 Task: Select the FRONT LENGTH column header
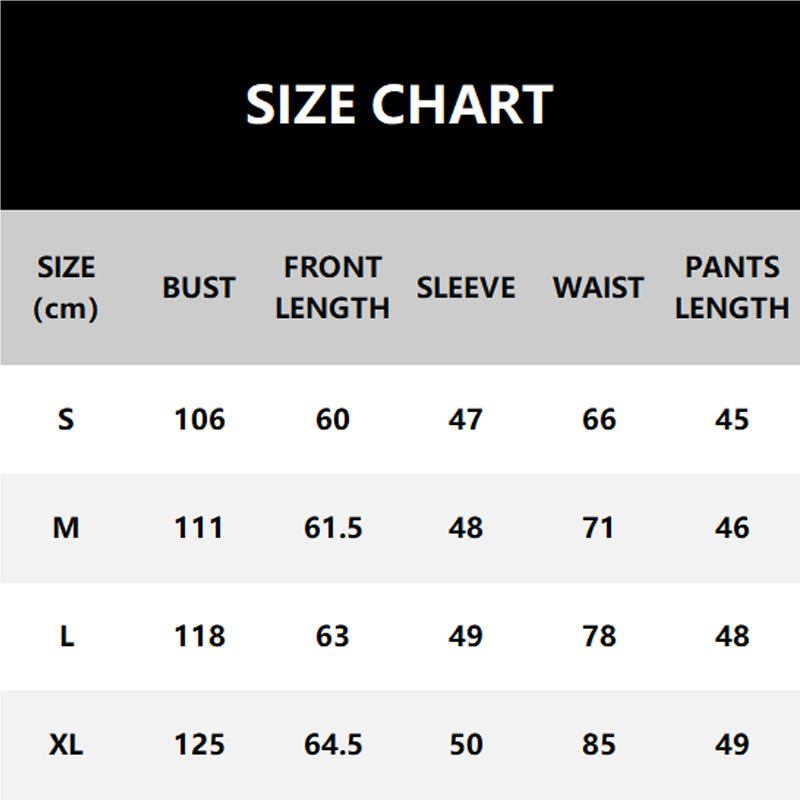(x=332, y=288)
